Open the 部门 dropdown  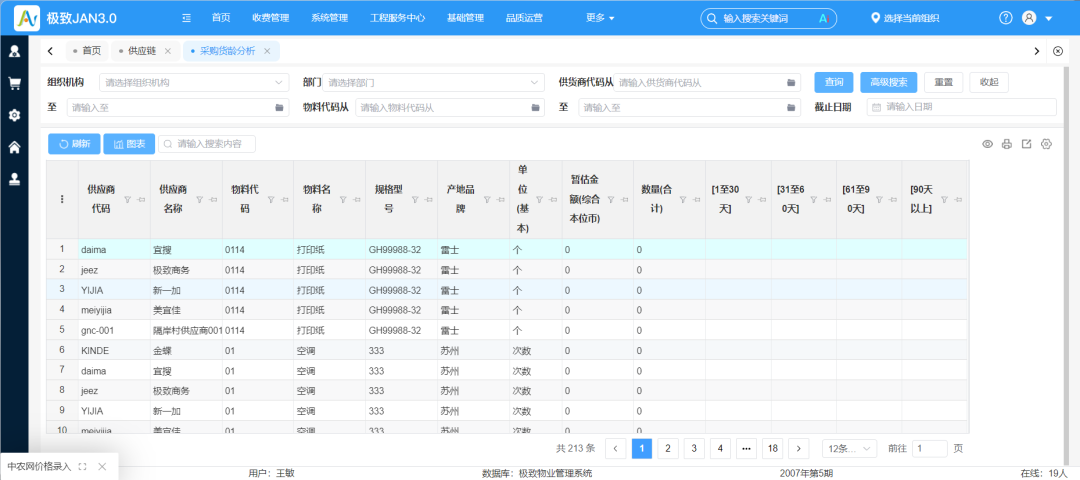433,83
